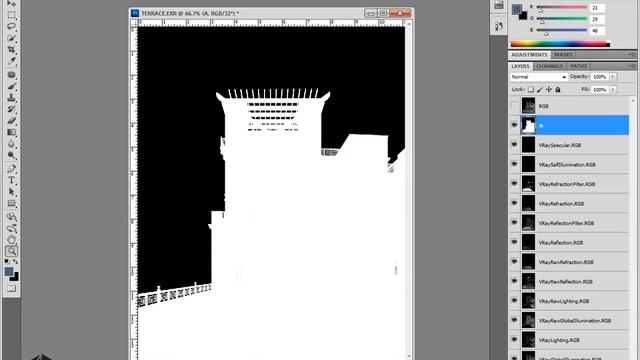Select the Move tool
Viewport: 640px width, 360px height.
click(x=11, y=3)
